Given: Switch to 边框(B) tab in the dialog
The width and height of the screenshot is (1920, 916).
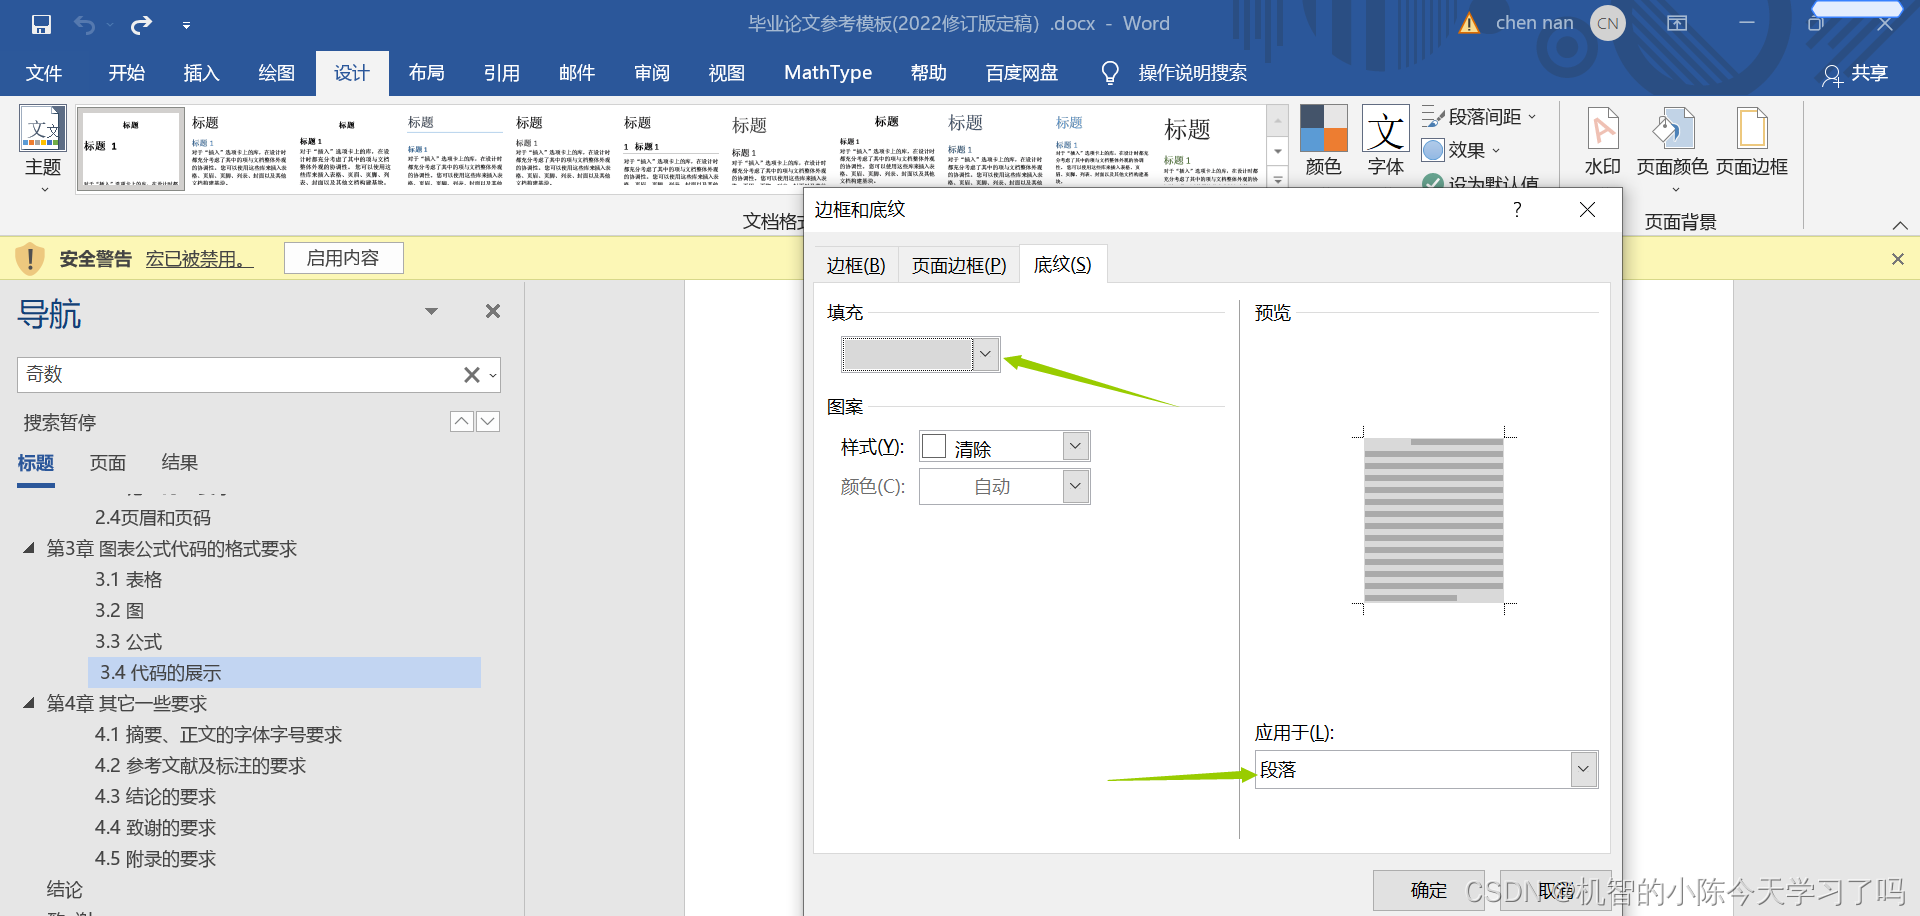Looking at the screenshot, I should tap(856, 265).
